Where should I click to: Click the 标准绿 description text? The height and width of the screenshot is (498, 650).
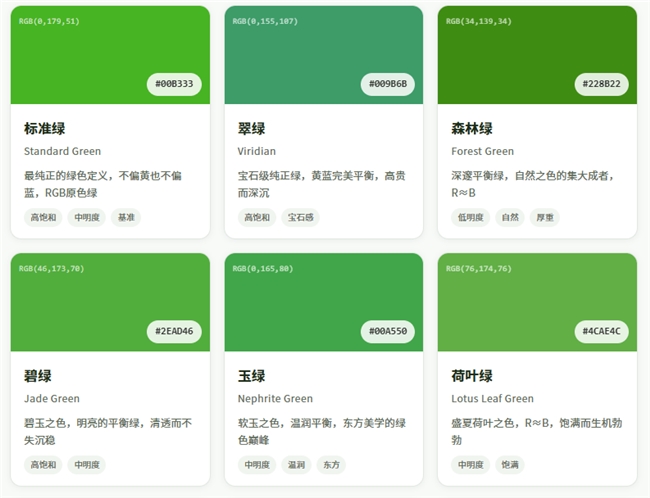103,185
